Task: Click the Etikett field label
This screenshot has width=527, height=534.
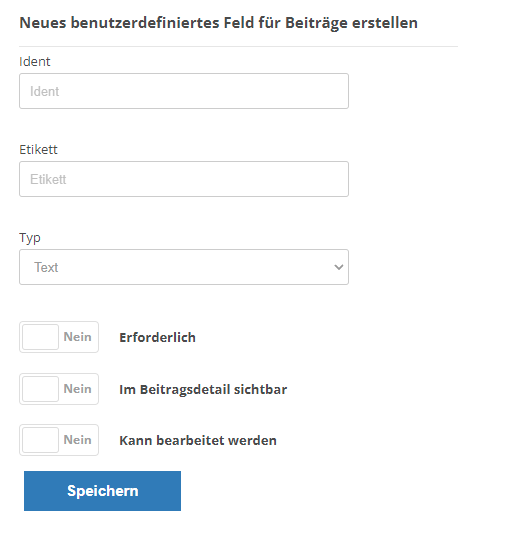Action: click(x=38, y=150)
